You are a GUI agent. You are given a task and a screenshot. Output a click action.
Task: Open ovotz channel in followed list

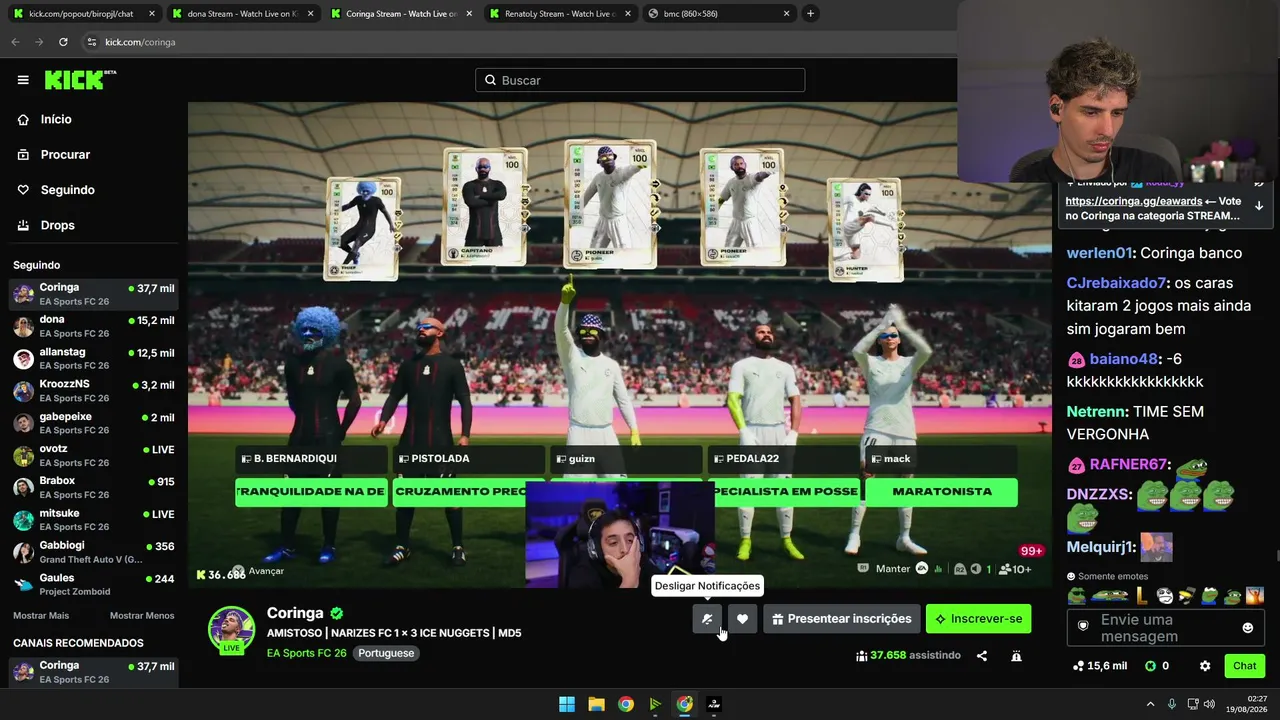94,455
